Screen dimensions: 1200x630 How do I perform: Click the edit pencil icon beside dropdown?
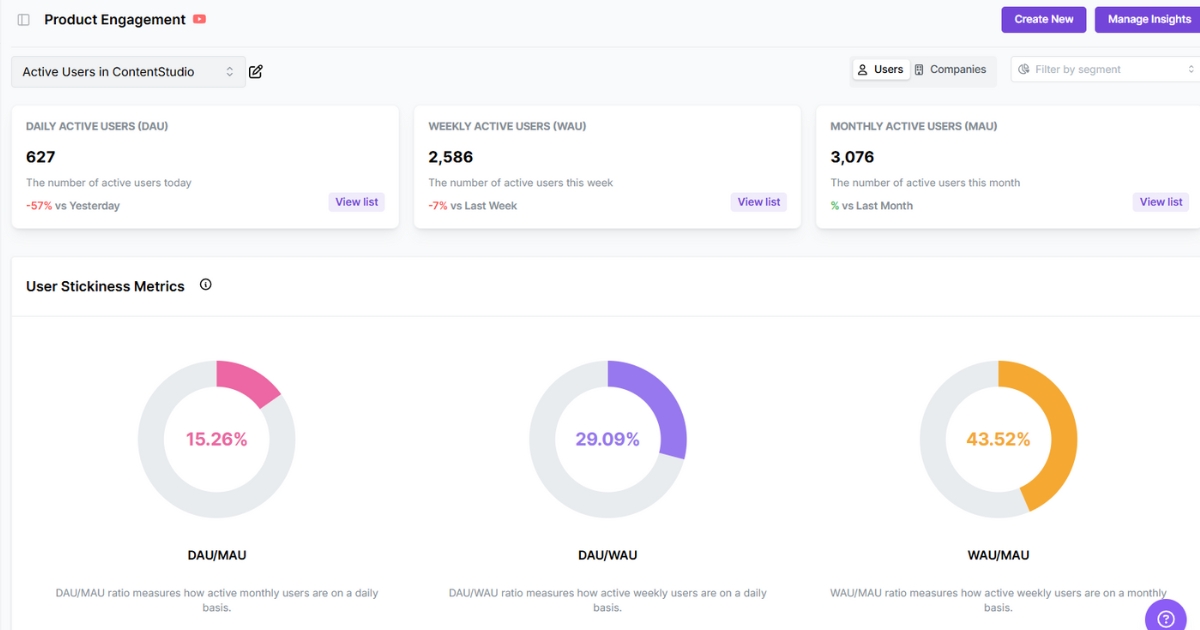pyautogui.click(x=256, y=71)
